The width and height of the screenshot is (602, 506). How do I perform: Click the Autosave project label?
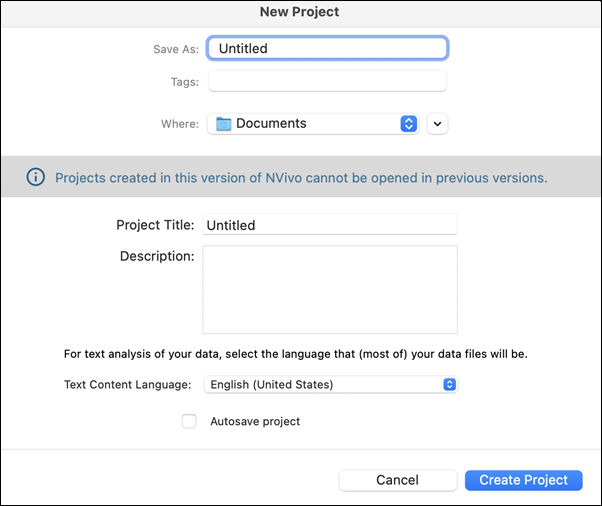click(255, 421)
